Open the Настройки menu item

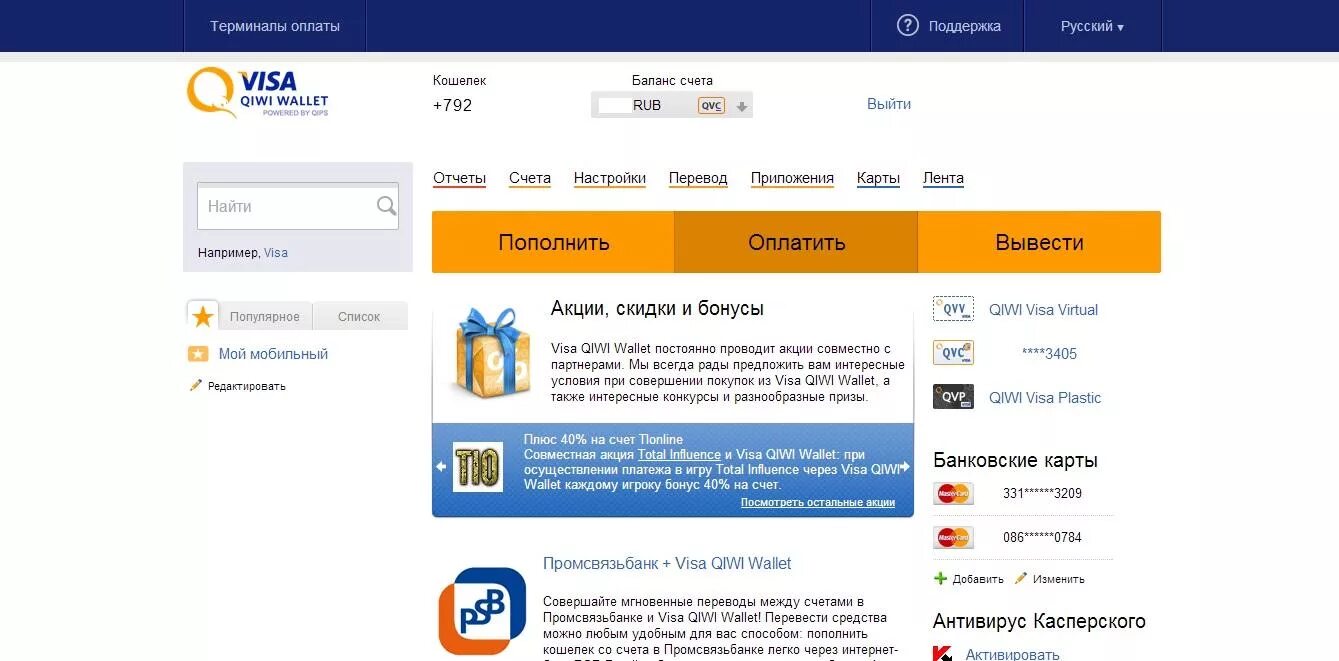pyautogui.click(x=610, y=178)
